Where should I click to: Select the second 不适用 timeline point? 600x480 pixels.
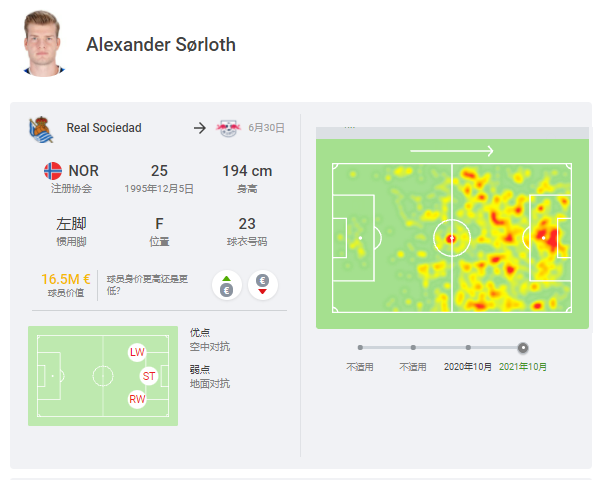(x=413, y=348)
